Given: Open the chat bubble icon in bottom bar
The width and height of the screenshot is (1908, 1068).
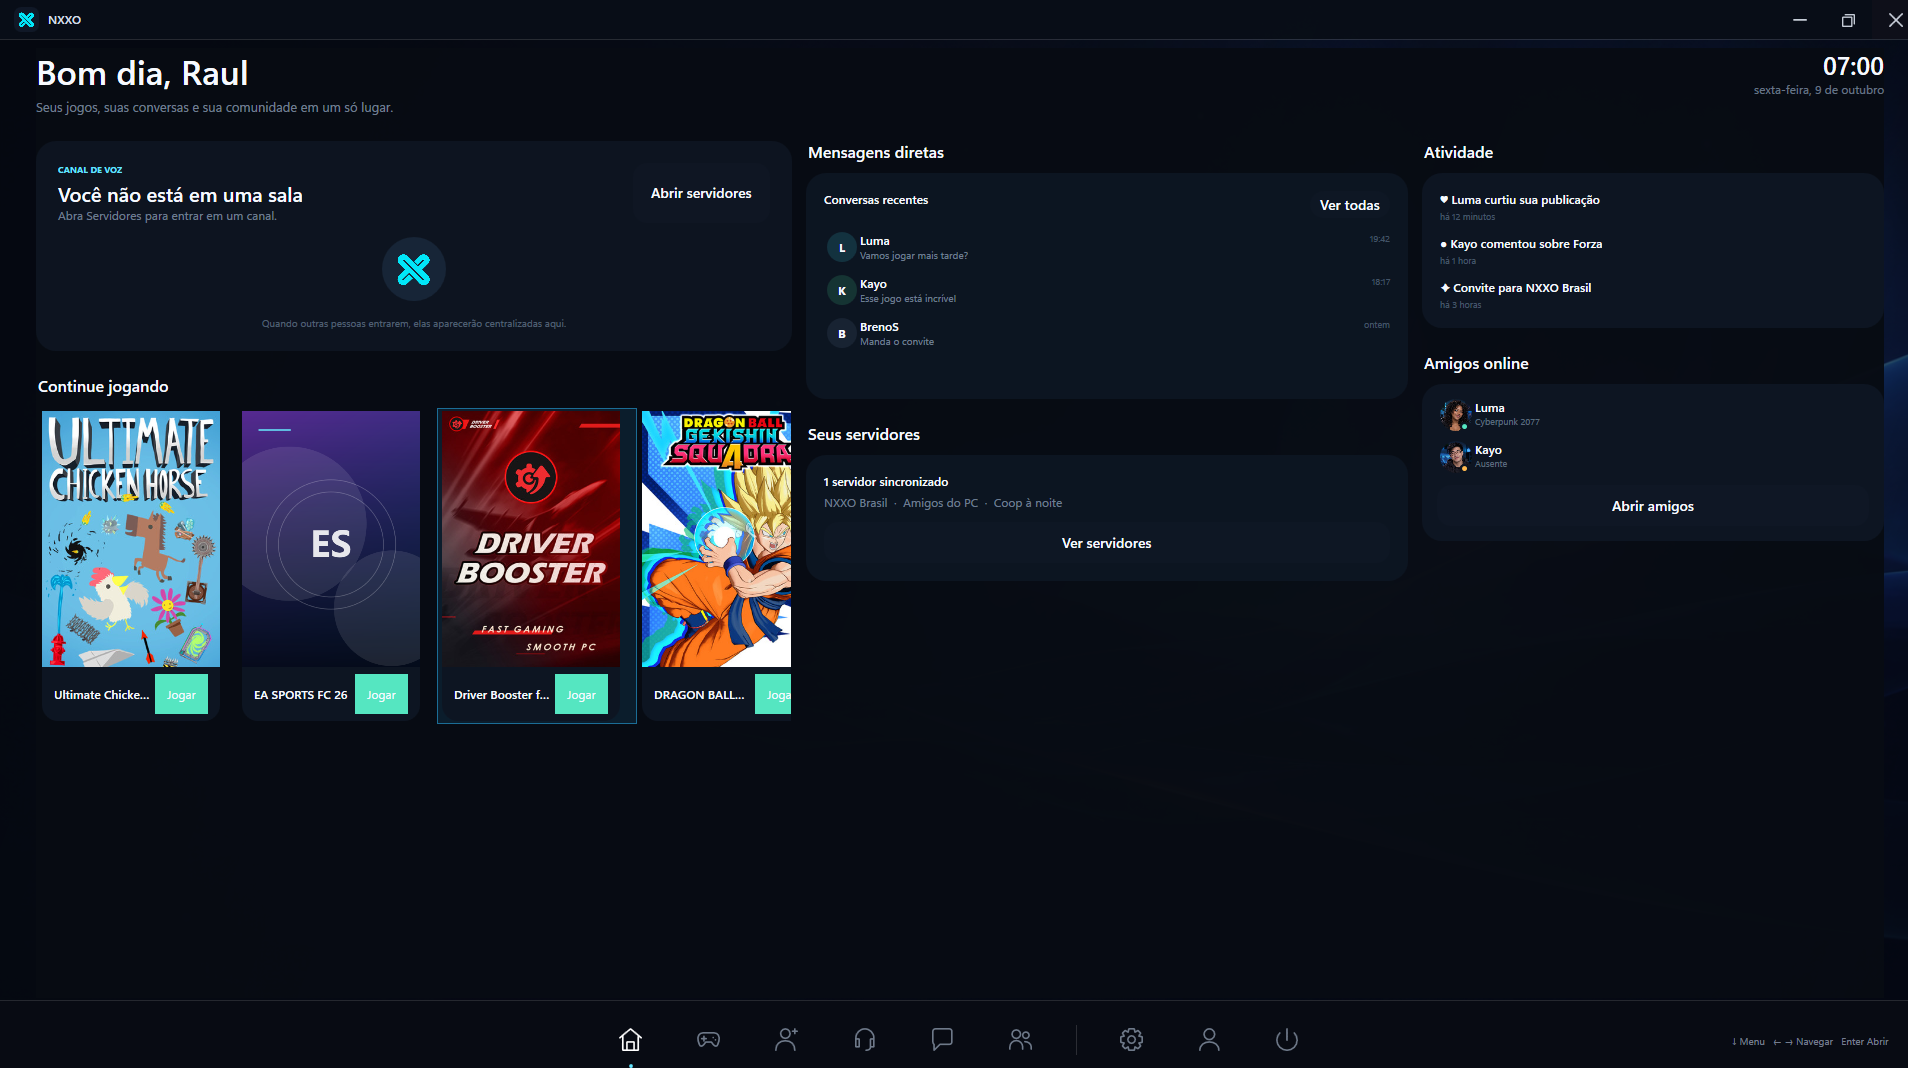Looking at the screenshot, I should coord(942,1040).
